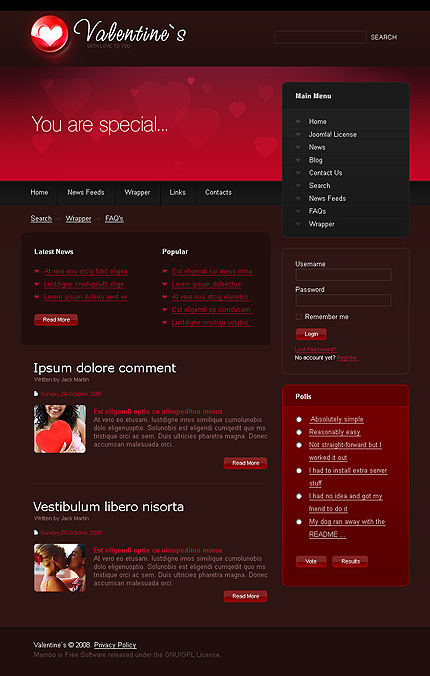Open News Feeds in the navigation bar
The height and width of the screenshot is (676, 430).
coord(86,192)
